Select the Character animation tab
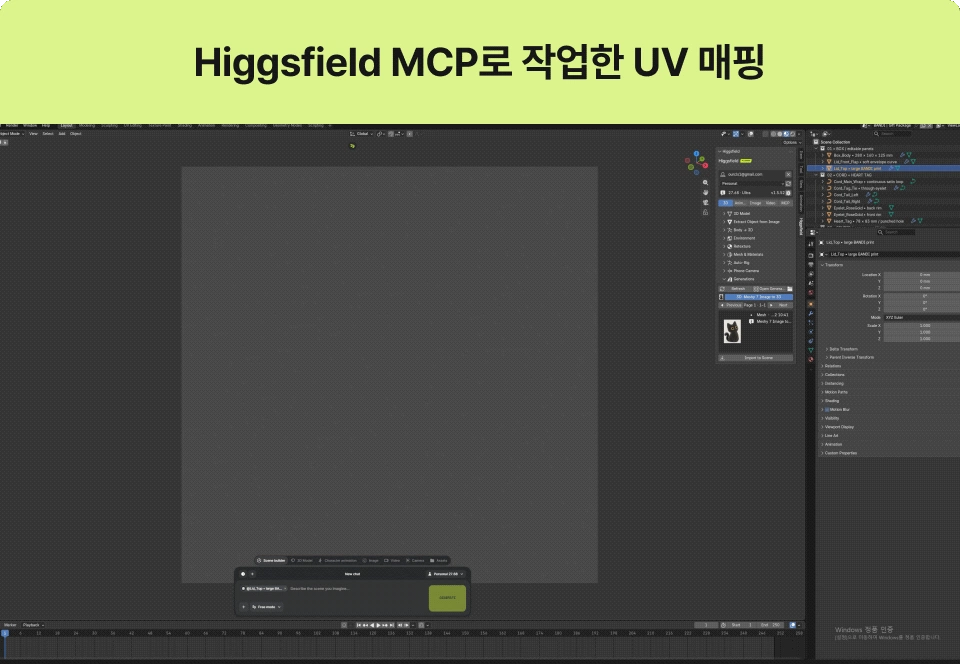 [338, 561]
